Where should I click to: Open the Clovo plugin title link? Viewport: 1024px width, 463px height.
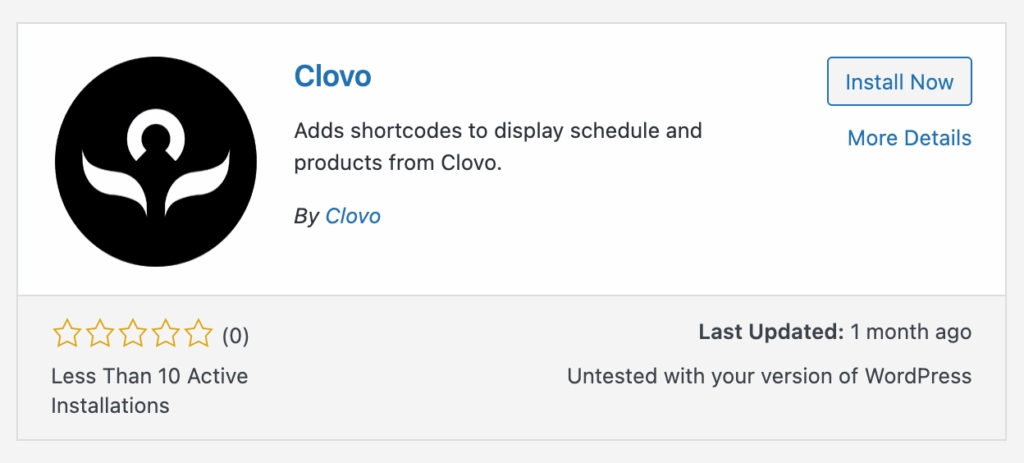[333, 77]
